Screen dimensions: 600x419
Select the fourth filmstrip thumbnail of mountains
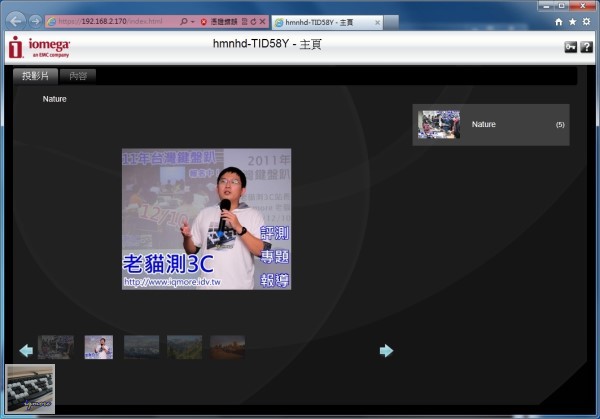184,347
